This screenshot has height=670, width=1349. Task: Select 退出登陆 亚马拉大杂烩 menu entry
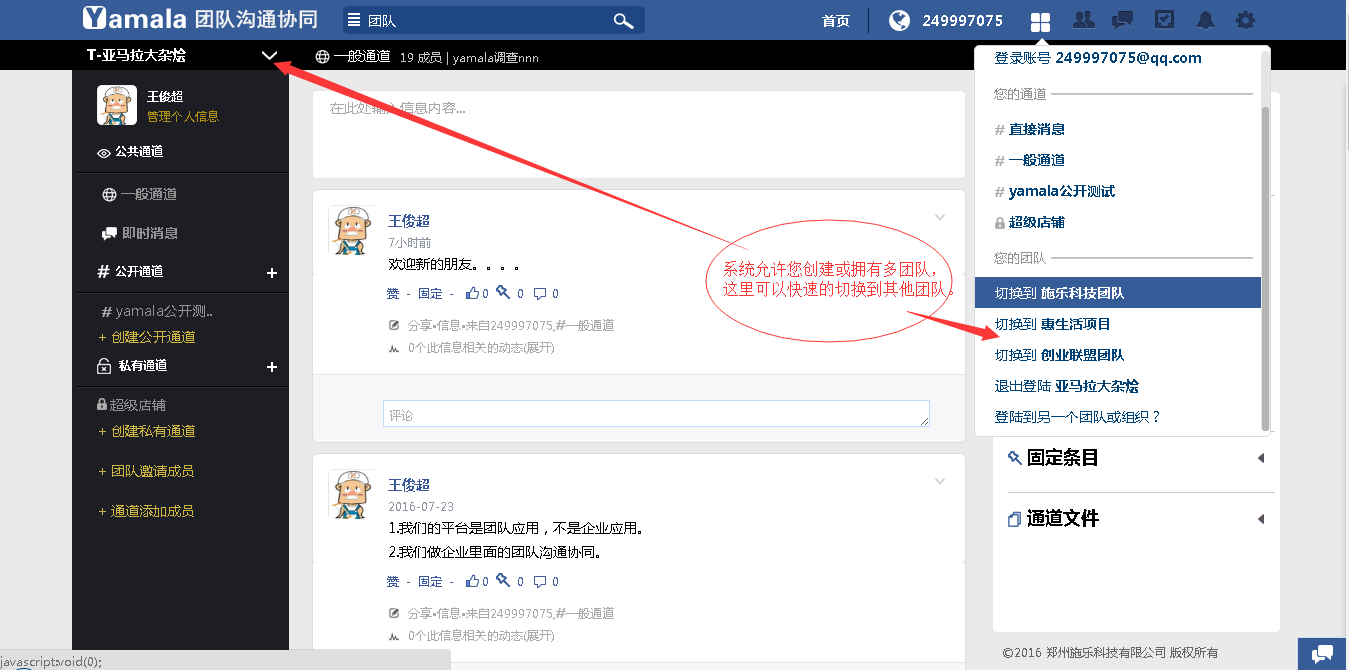(1066, 386)
